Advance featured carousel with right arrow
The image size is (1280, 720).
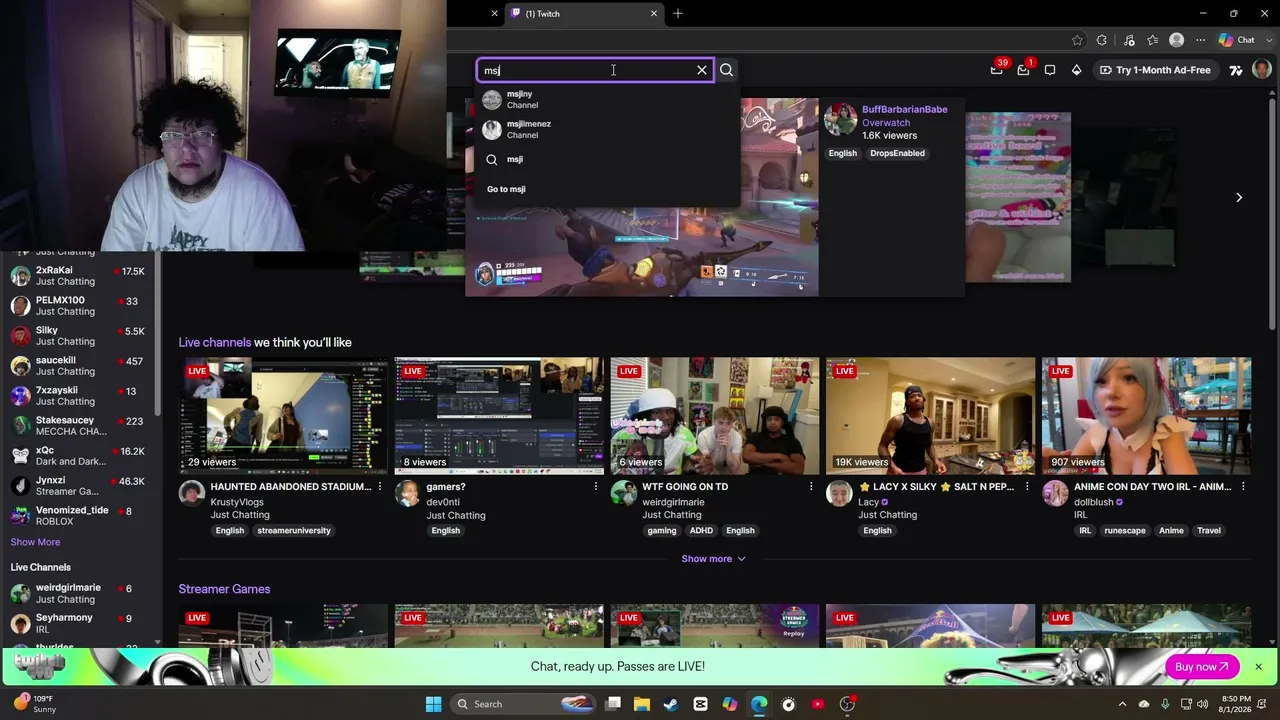(1239, 198)
